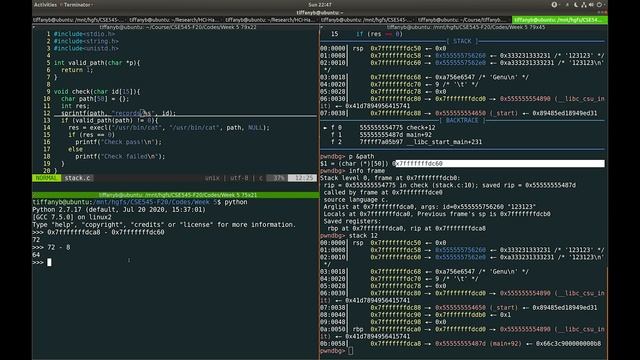The image size is (640, 360).
Task: Click the 12:25 cursor position in vim status
Action: click(302, 178)
